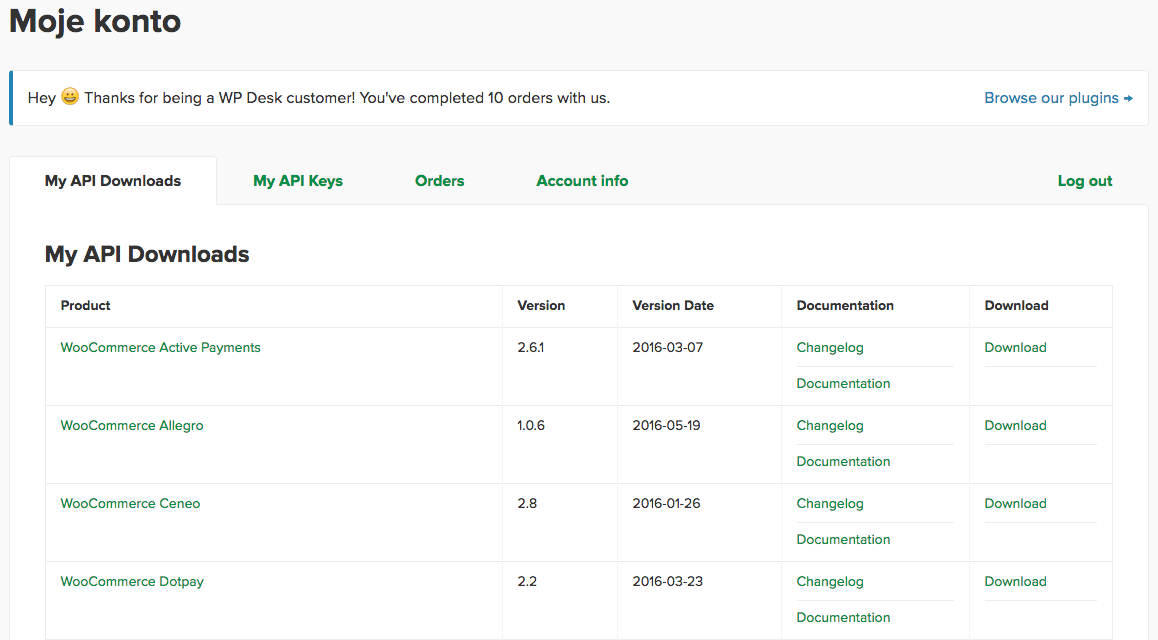
Task: Go to the Account info tab
Action: click(x=582, y=181)
